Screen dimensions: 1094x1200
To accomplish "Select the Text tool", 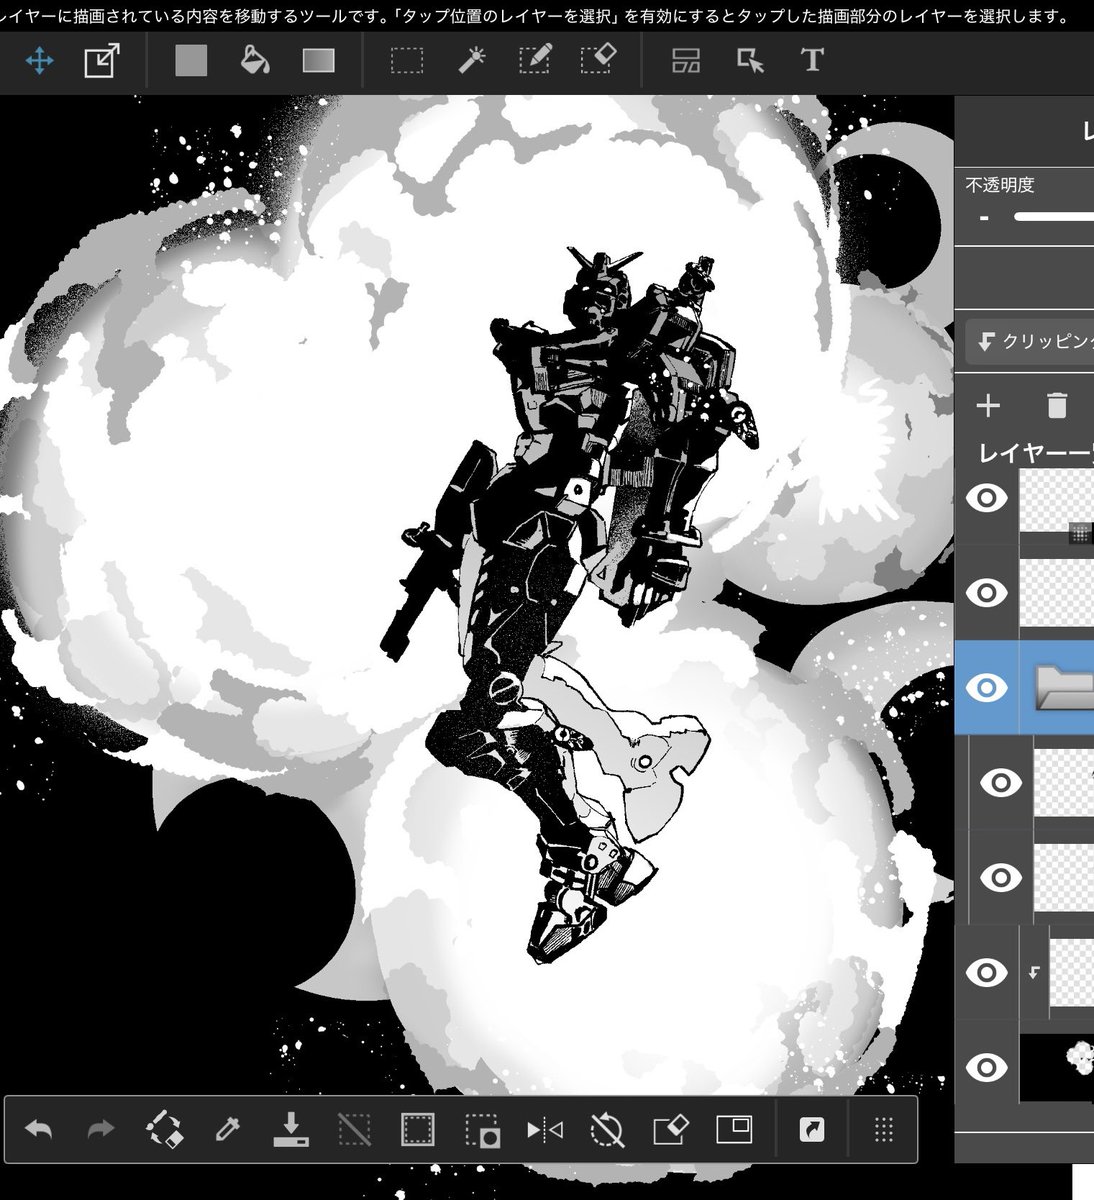I will click(813, 61).
